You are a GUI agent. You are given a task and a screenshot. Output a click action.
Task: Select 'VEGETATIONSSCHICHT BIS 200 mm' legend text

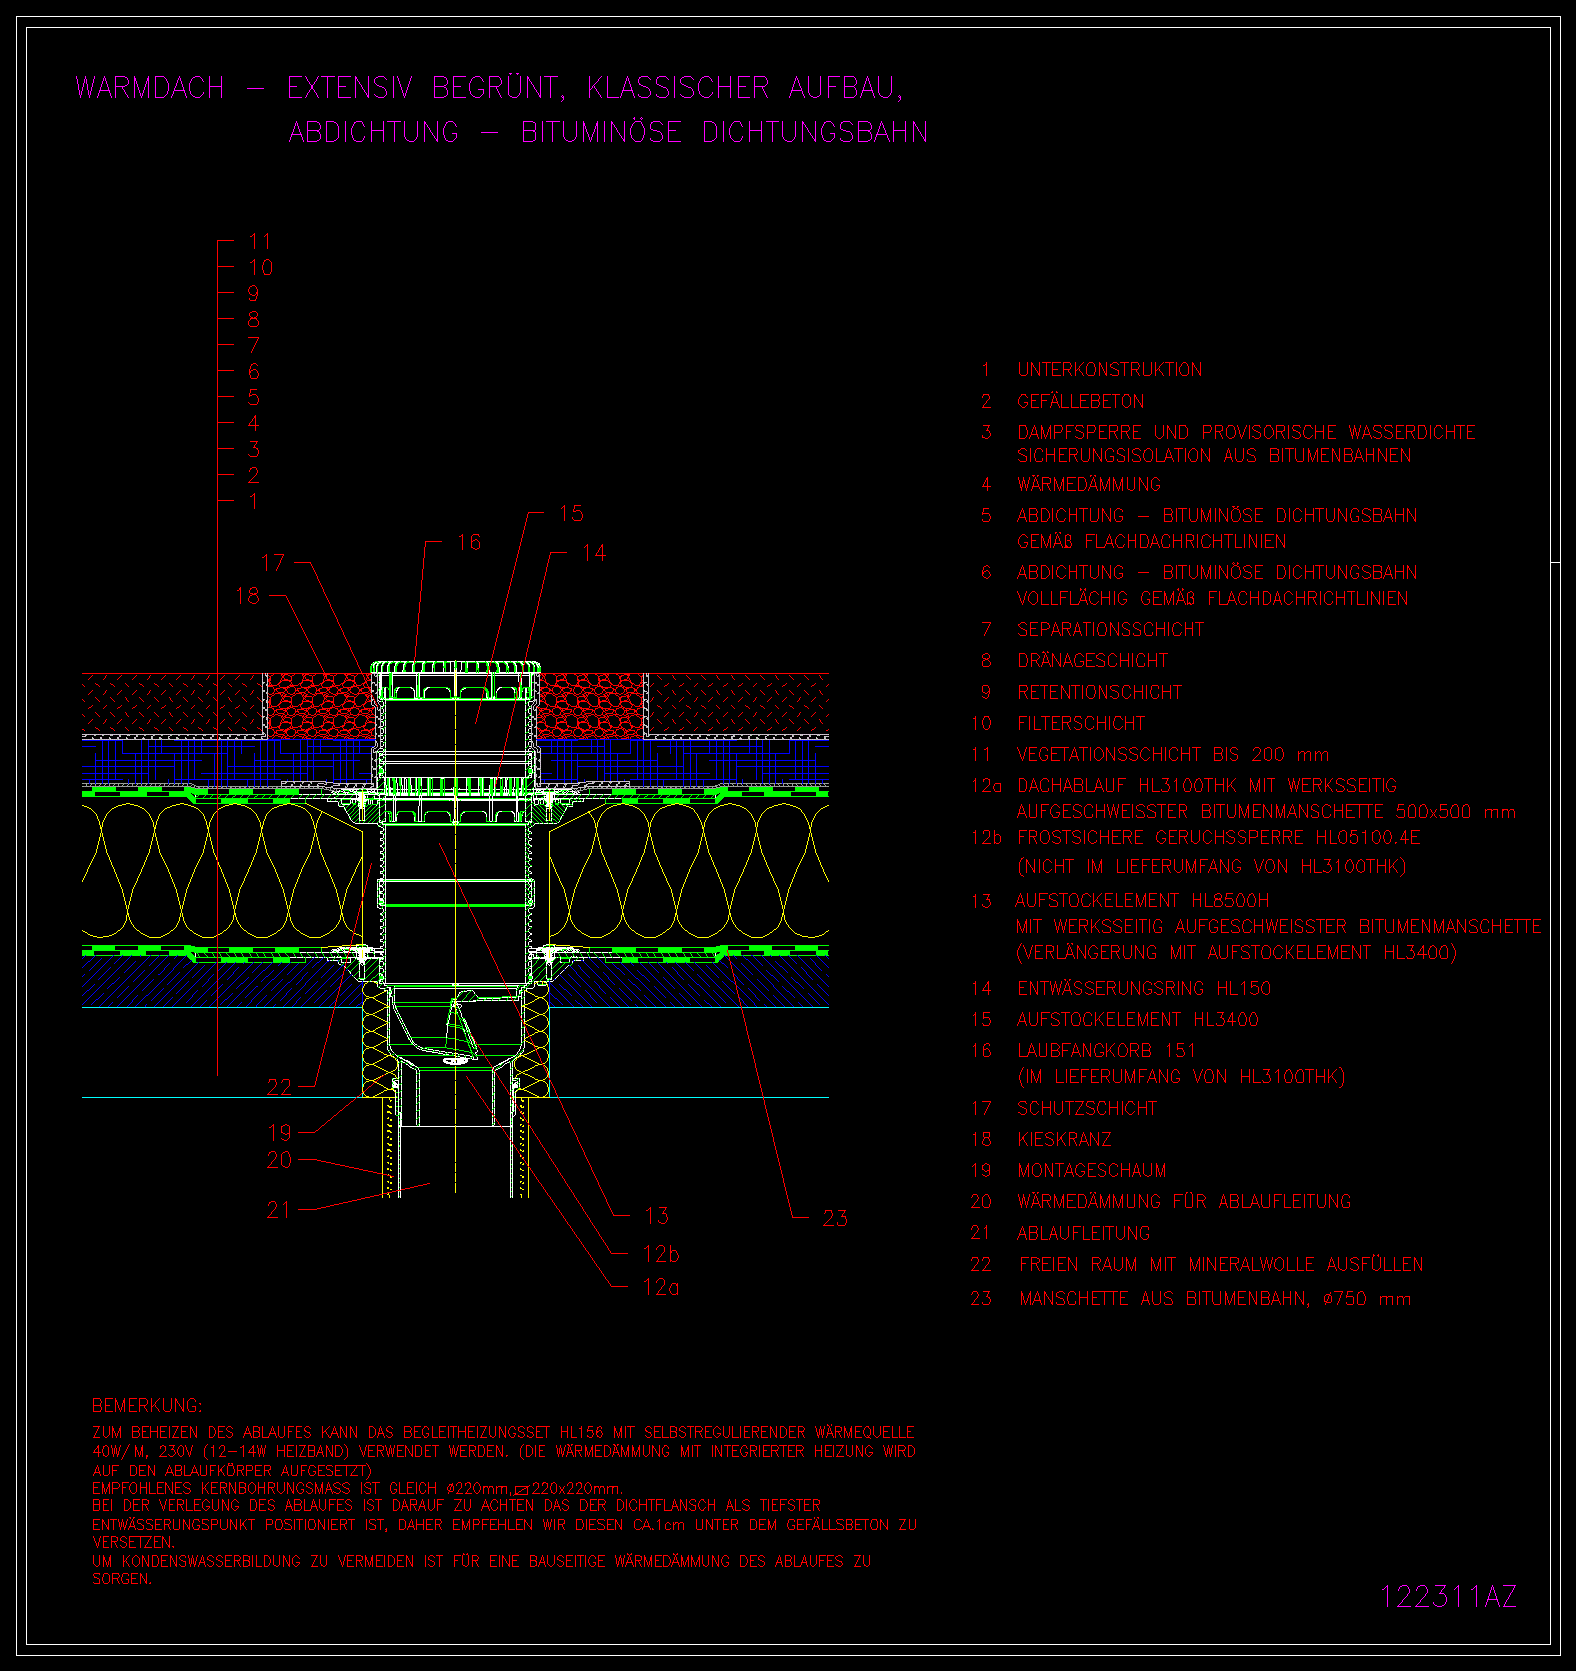tap(1173, 754)
